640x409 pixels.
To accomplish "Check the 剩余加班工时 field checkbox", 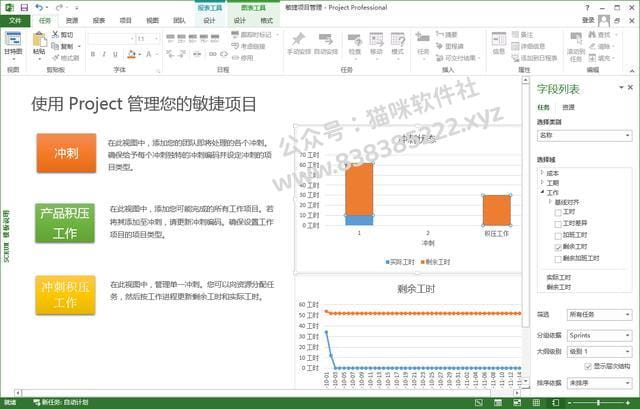I will pos(558,259).
